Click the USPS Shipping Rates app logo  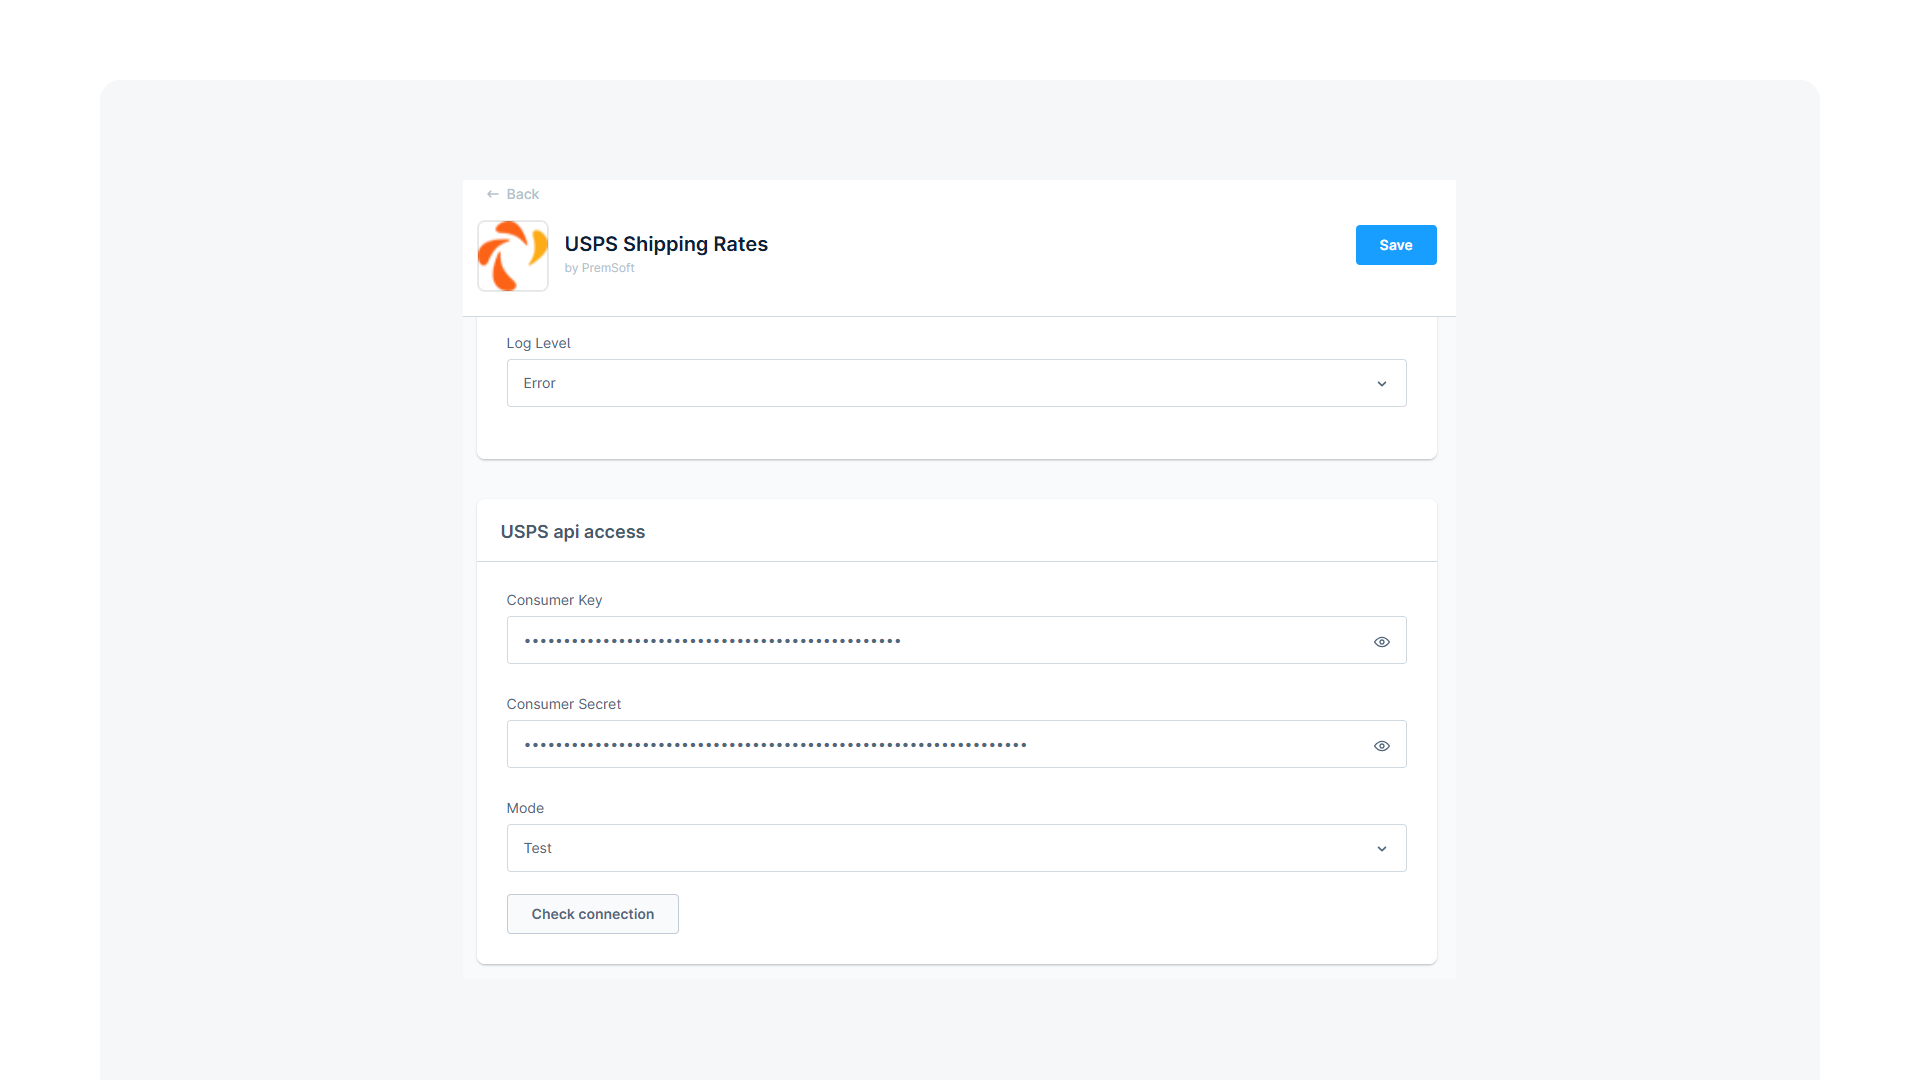[512, 256]
